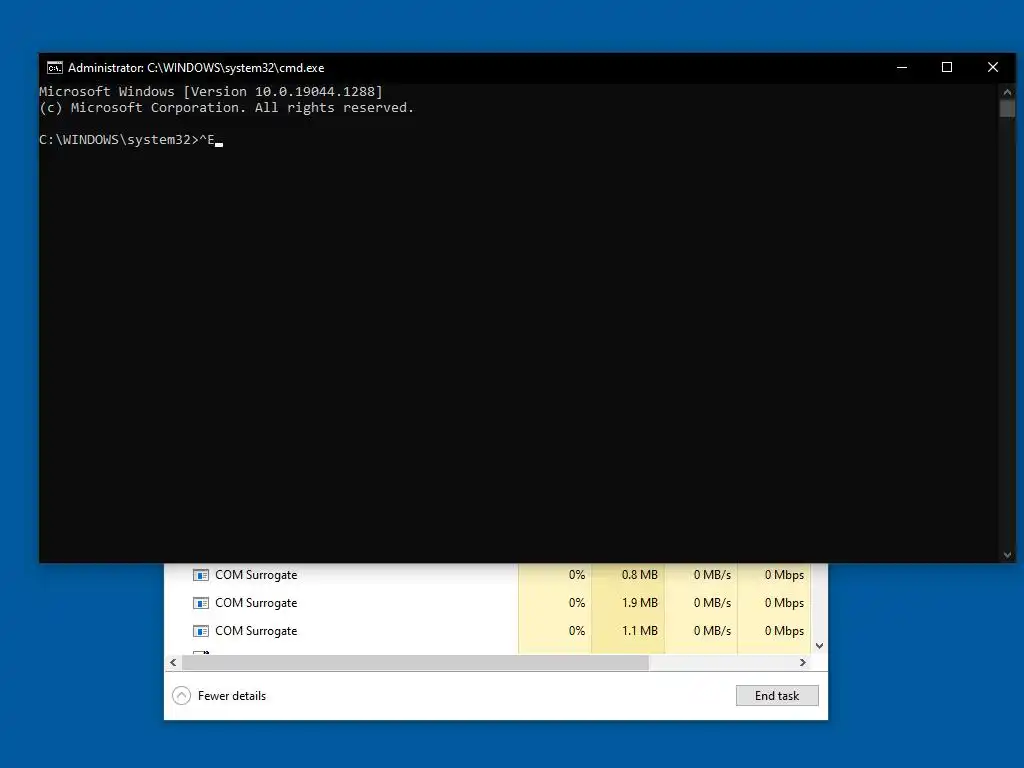Screen dimensions: 1024x768
Task: Click the Command Prompt scroll up arrow
Action: pyautogui.click(x=1007, y=92)
